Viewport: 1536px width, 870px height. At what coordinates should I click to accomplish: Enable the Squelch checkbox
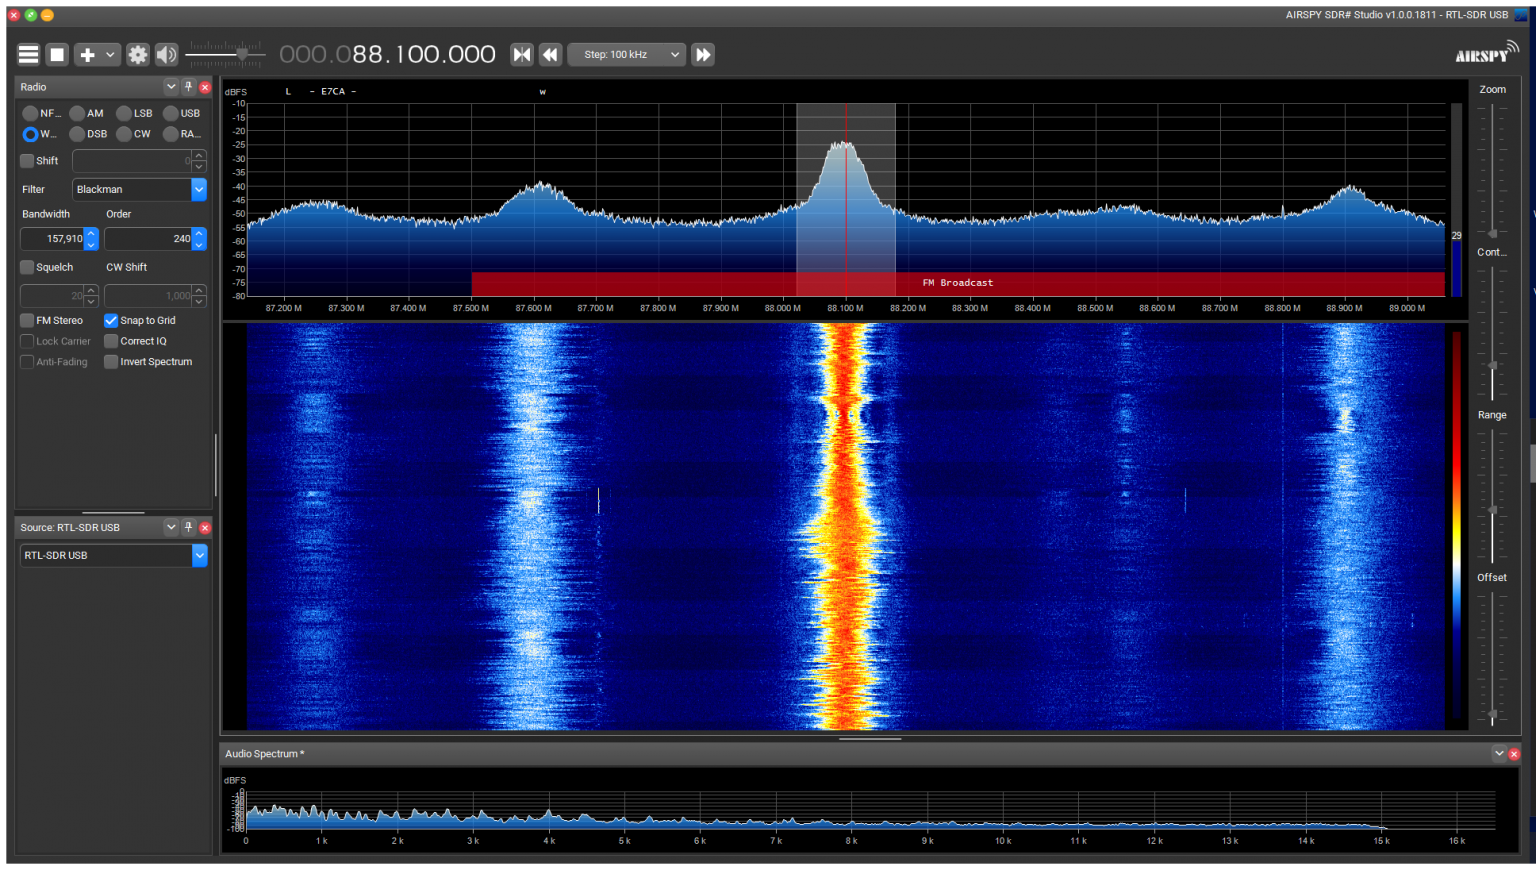point(27,268)
